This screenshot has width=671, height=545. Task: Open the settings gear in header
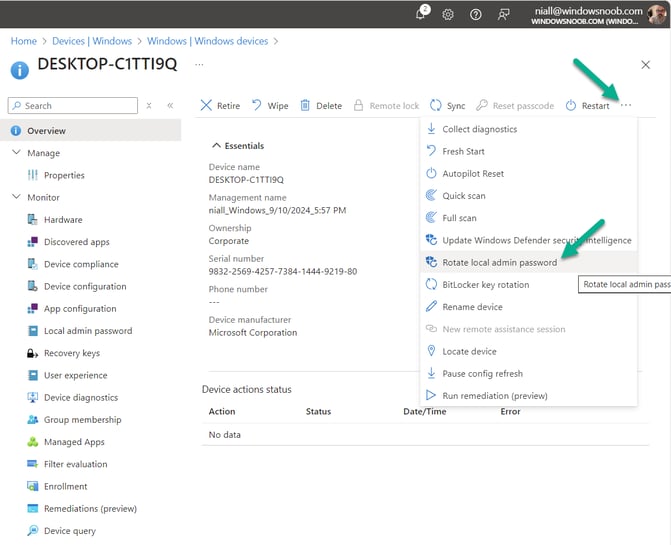tap(448, 15)
